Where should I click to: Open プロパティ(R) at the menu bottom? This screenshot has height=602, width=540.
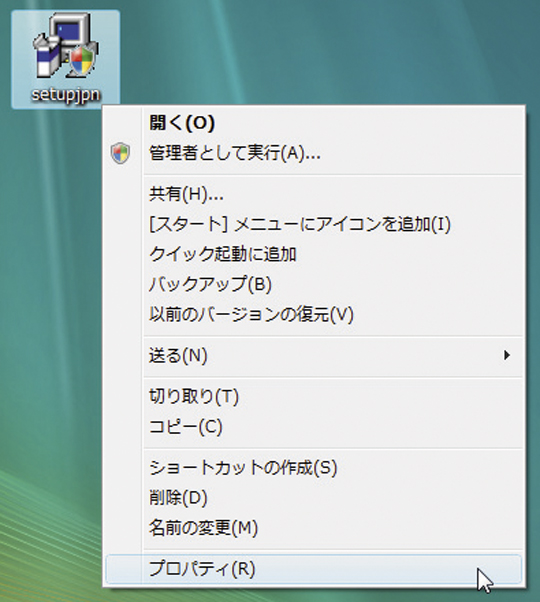[x=314, y=569]
